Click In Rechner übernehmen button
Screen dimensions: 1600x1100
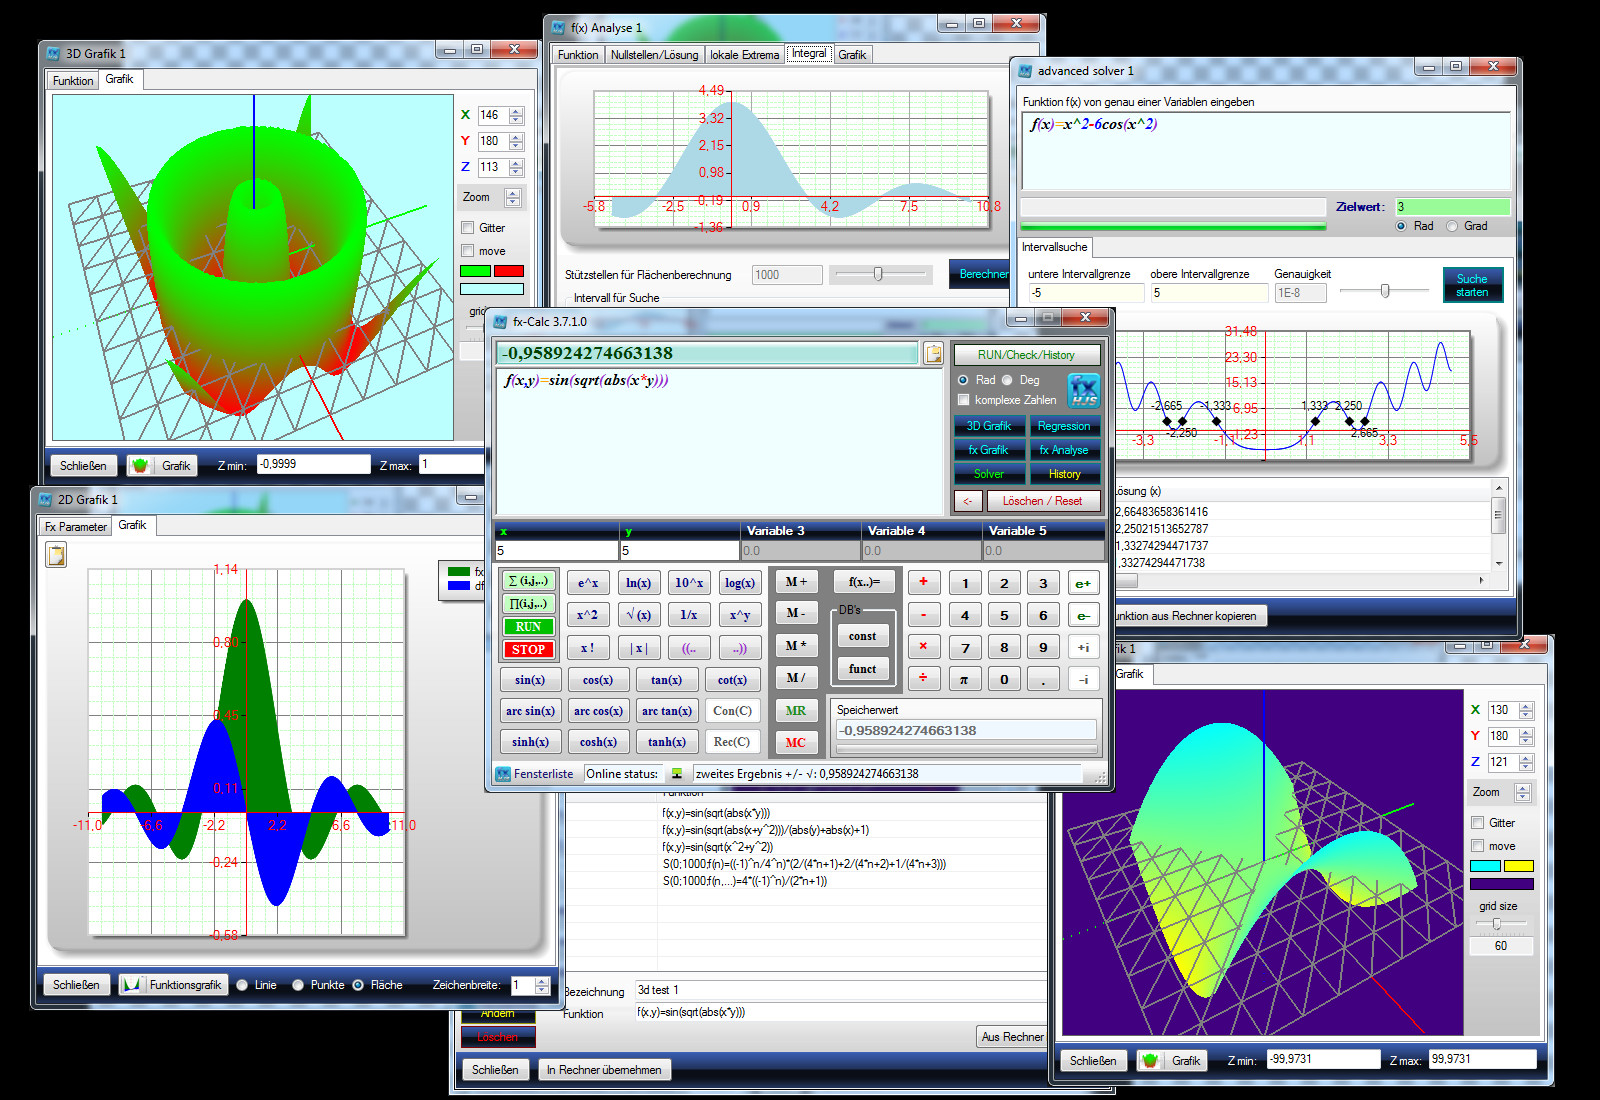[604, 1070]
